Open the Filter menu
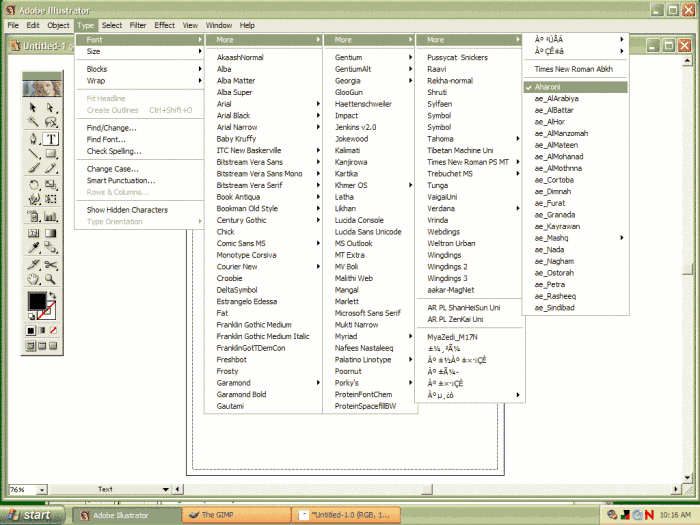This screenshot has width=700, height=525. click(x=138, y=25)
